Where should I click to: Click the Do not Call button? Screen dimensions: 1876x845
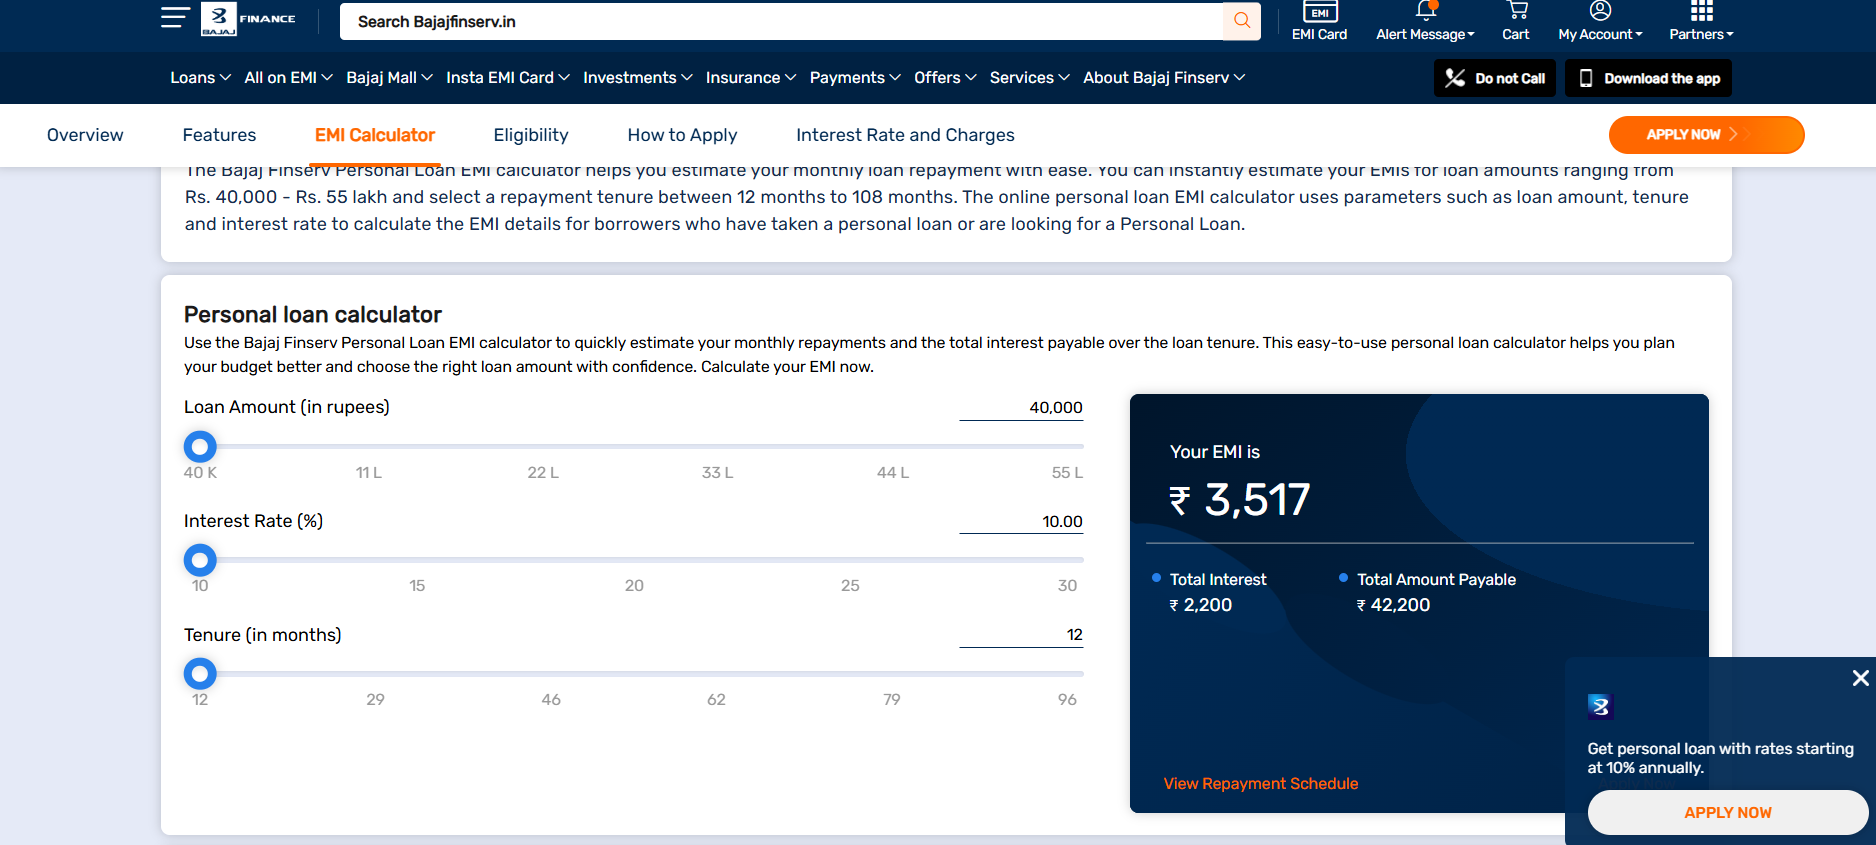(1495, 78)
